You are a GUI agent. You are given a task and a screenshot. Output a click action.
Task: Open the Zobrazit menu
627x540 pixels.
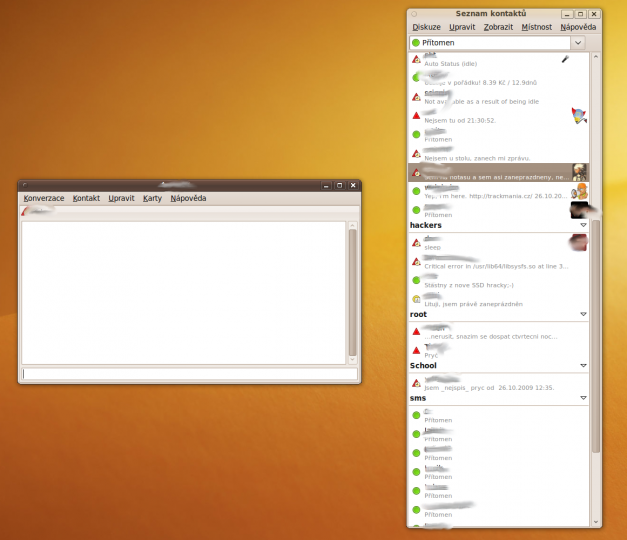point(498,27)
